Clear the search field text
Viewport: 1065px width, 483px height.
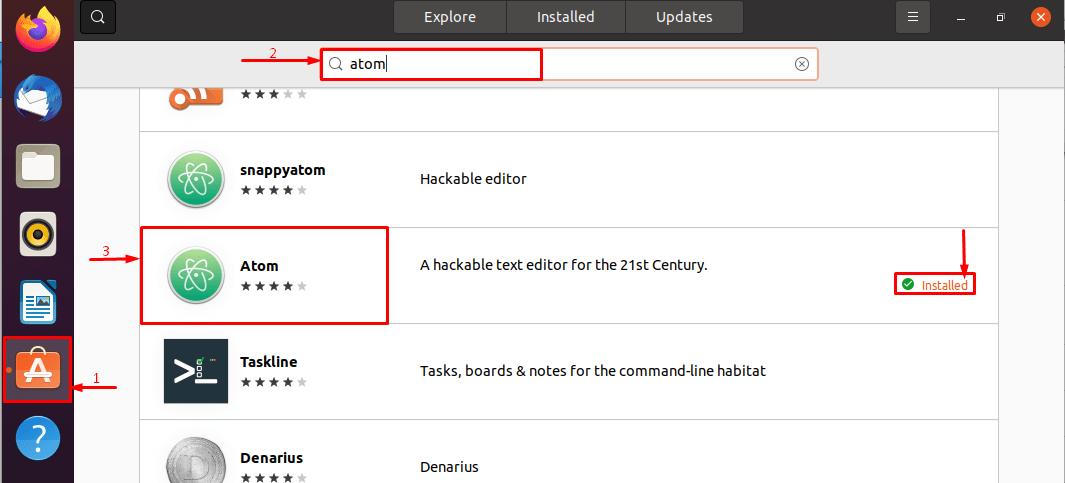click(801, 64)
